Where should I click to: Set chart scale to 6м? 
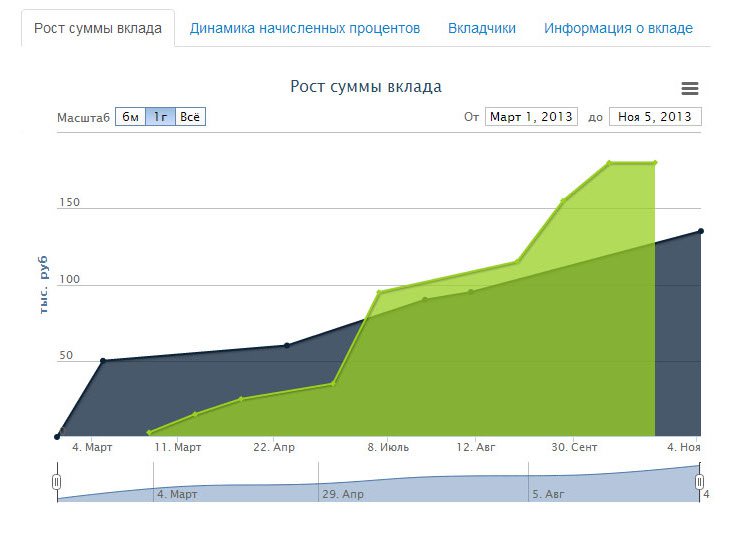[x=130, y=117]
